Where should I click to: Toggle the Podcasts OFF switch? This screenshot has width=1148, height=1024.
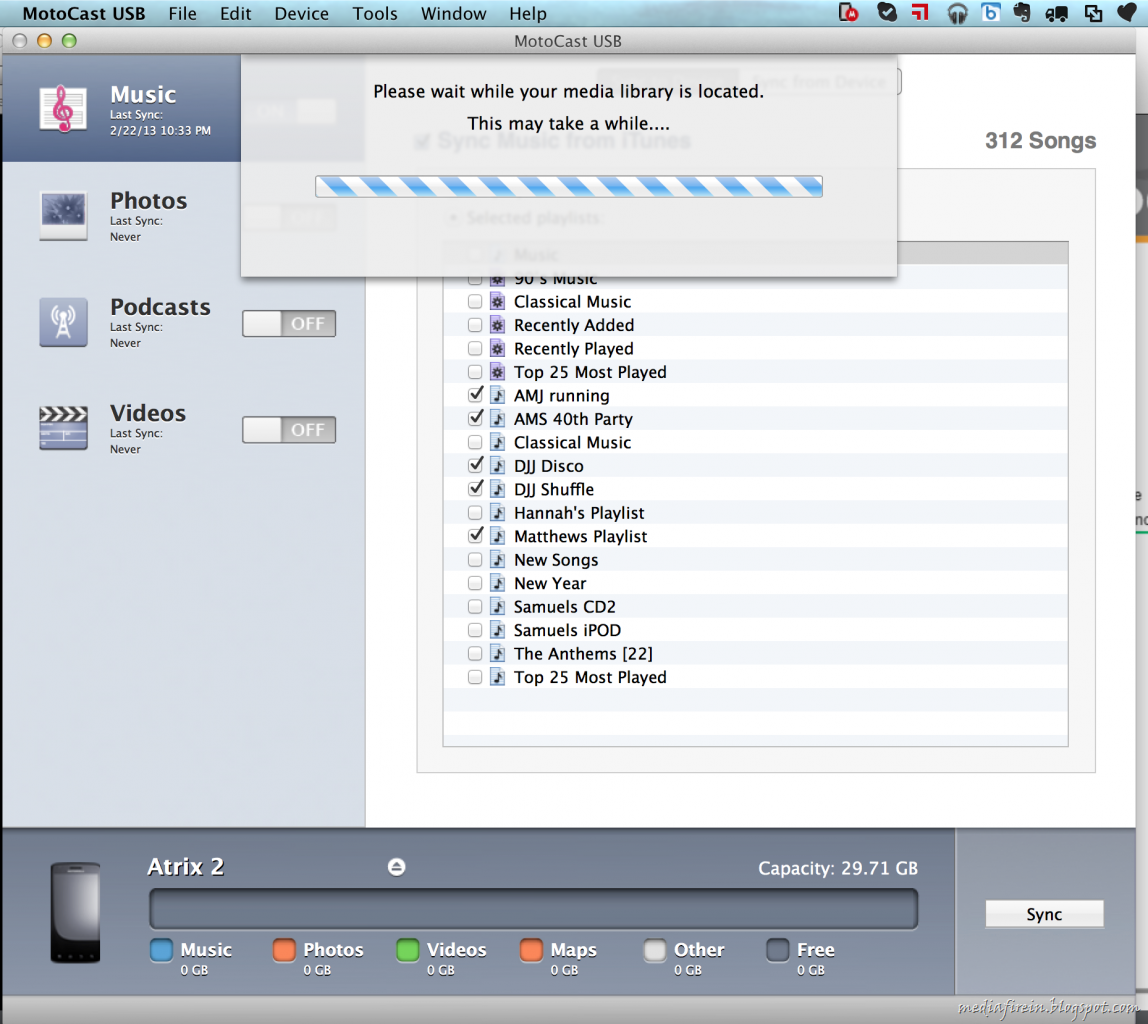point(289,323)
